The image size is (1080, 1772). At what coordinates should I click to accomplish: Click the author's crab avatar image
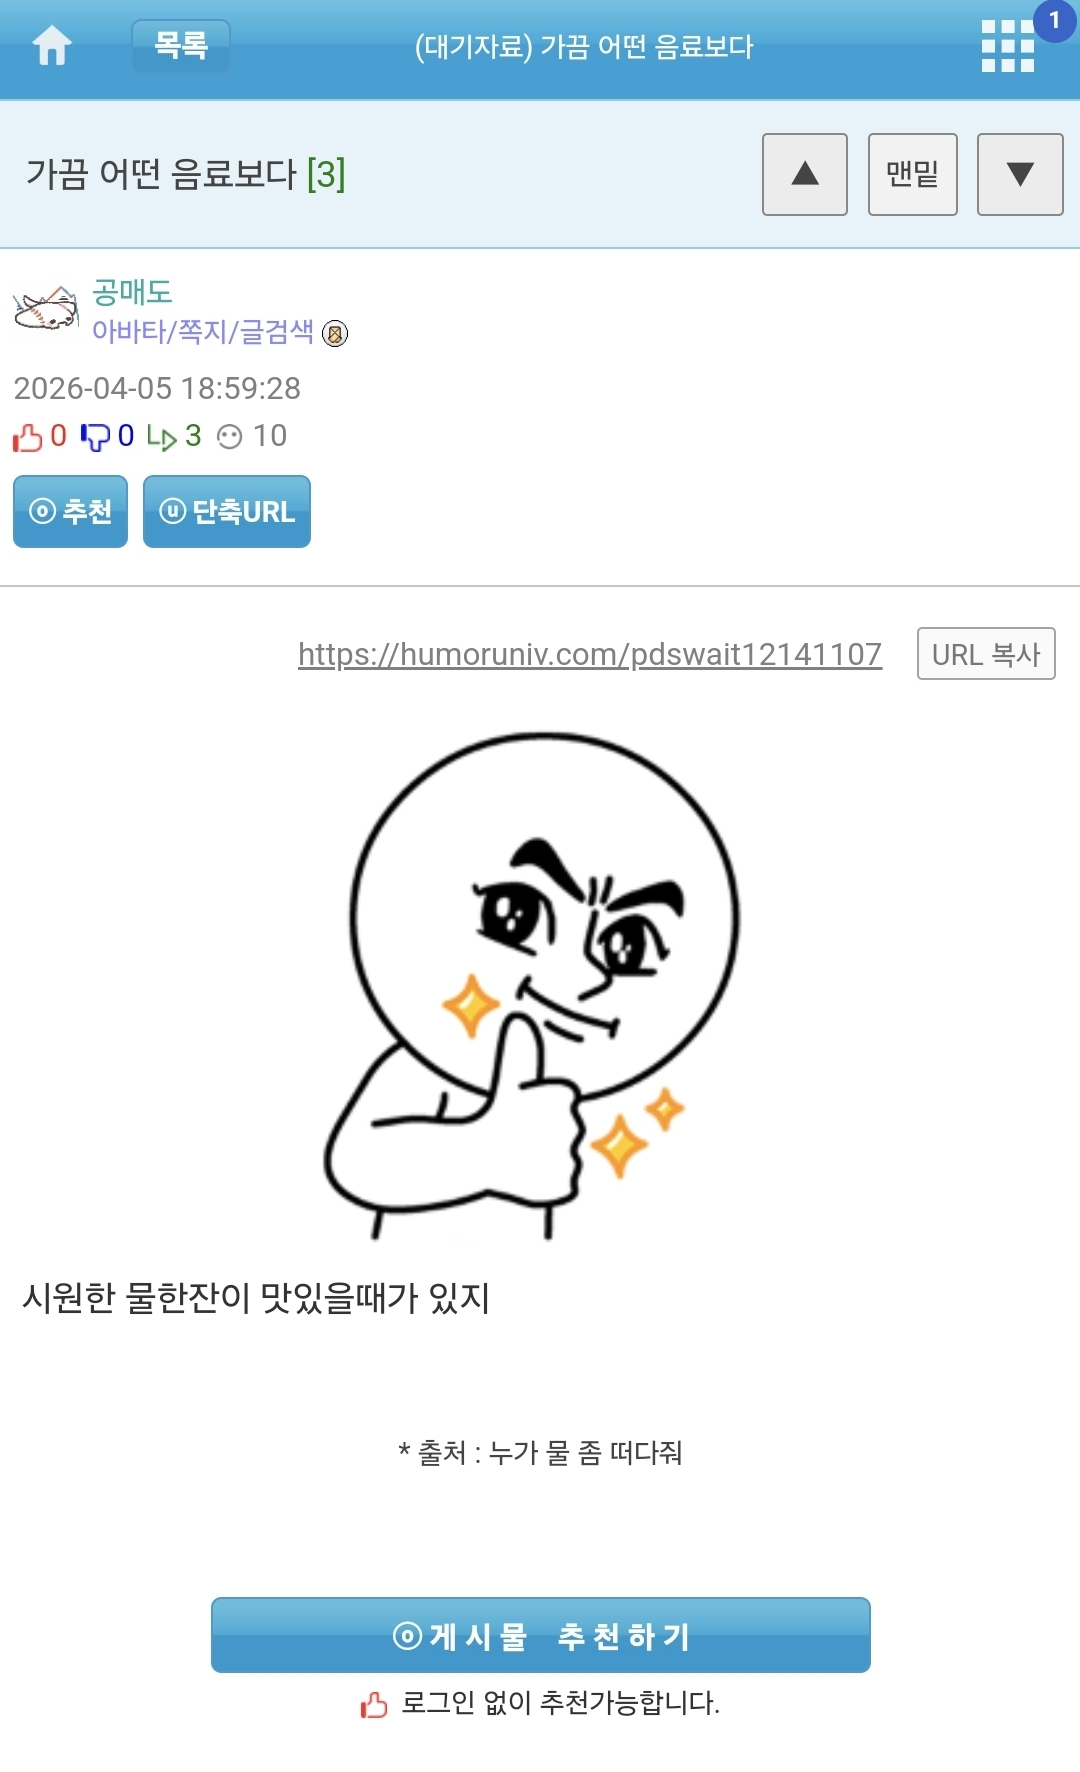[x=46, y=309]
